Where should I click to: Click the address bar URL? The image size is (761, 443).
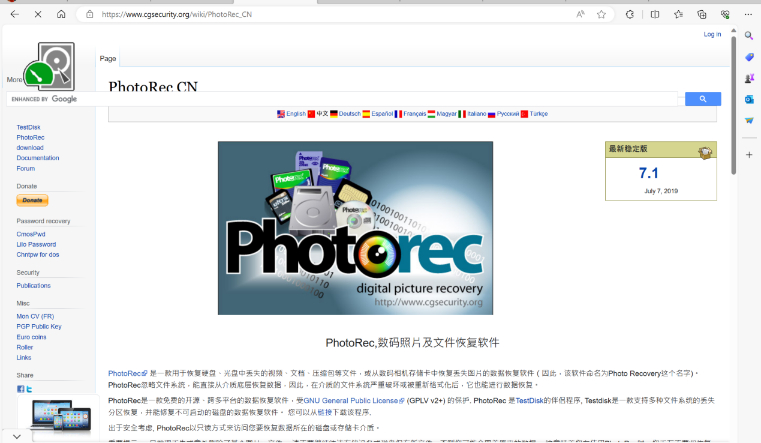(177, 14)
